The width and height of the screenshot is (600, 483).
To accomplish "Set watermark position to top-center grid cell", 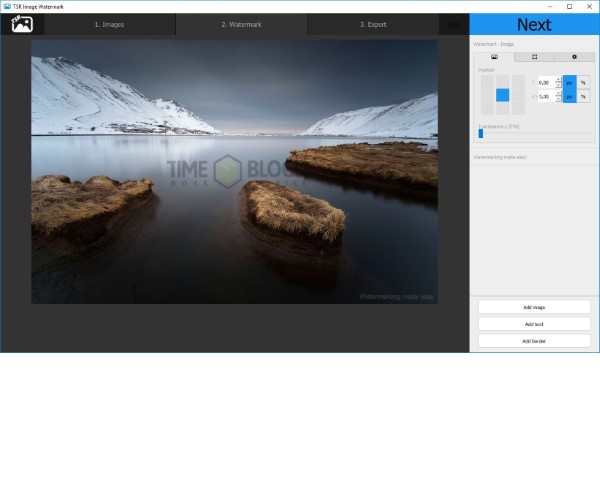I will (x=502, y=82).
